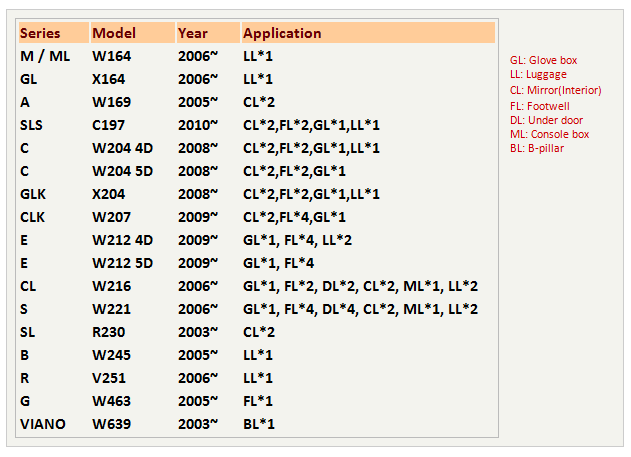Select the W164 model cell
631x457 pixels.
coord(111,56)
